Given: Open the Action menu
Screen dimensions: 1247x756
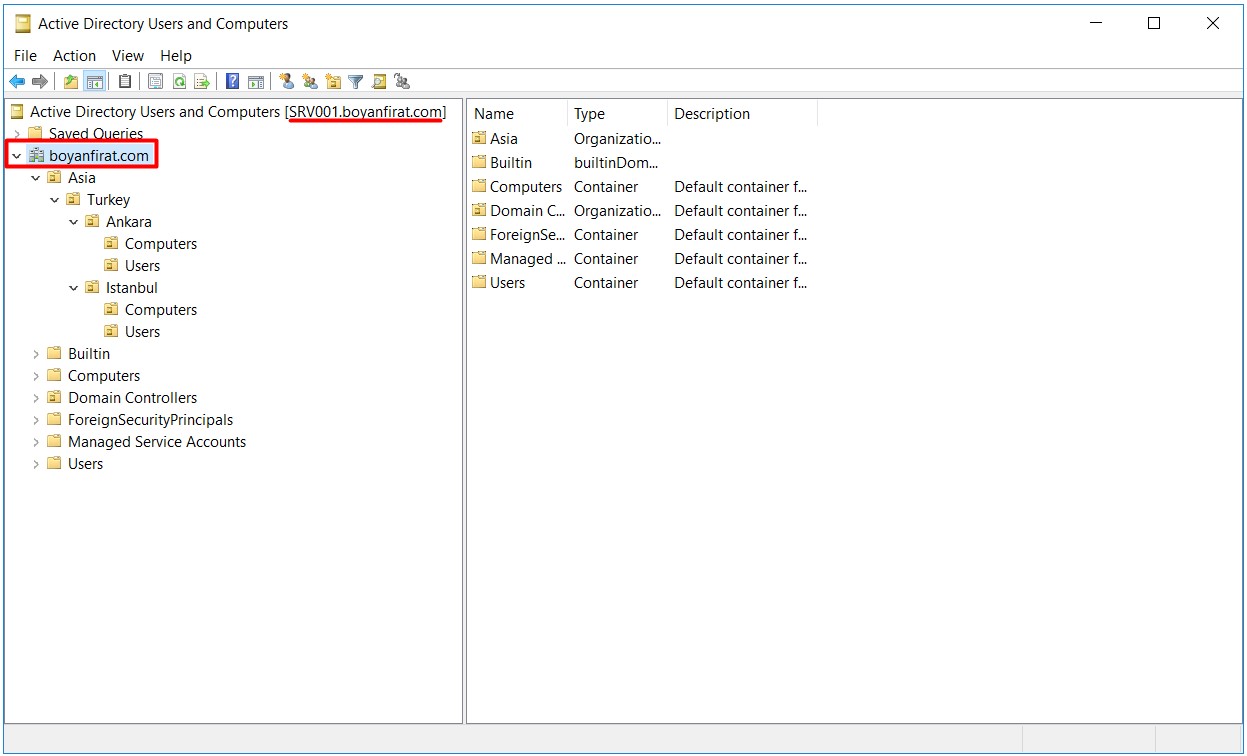Looking at the screenshot, I should click(x=75, y=56).
